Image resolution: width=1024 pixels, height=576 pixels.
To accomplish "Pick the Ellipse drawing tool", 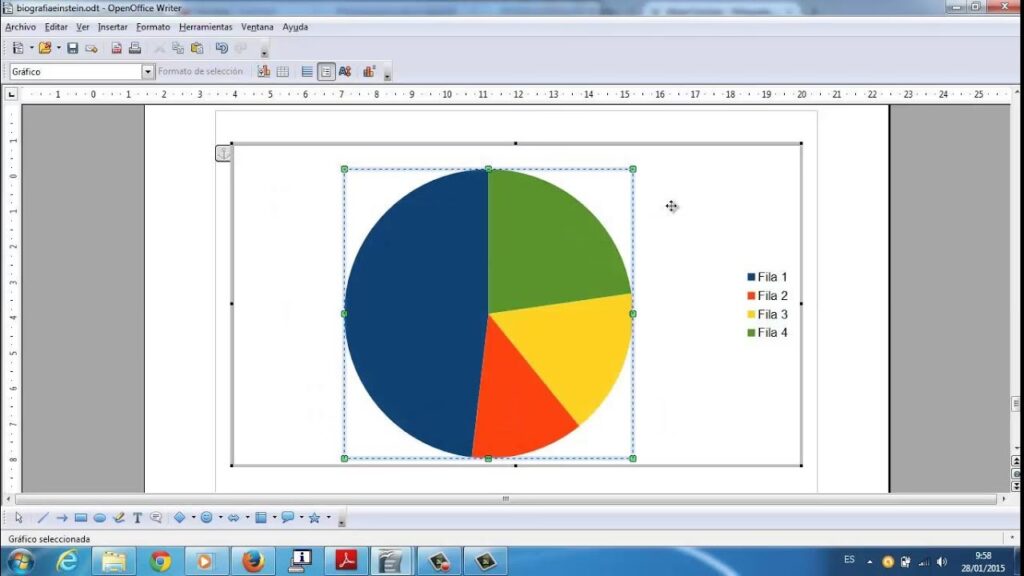I will [100, 518].
